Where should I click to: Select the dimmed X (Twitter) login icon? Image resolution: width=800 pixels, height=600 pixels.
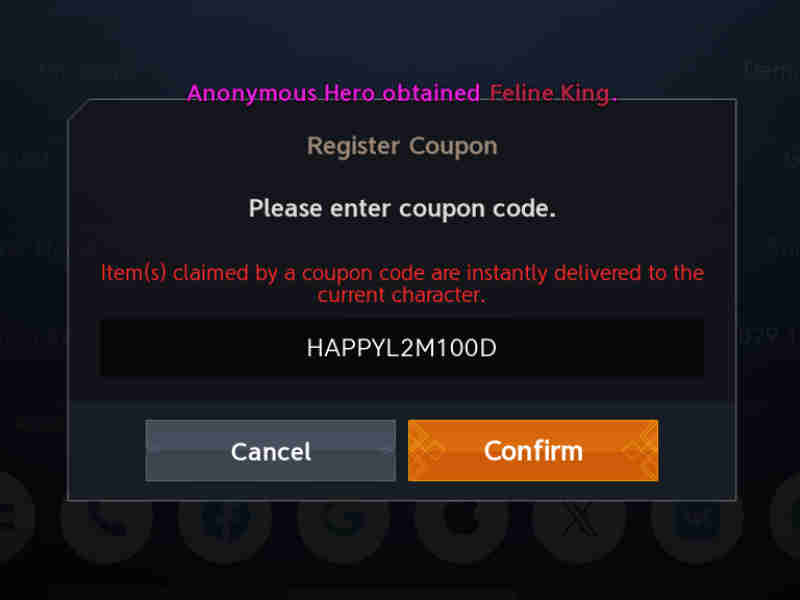point(580,518)
